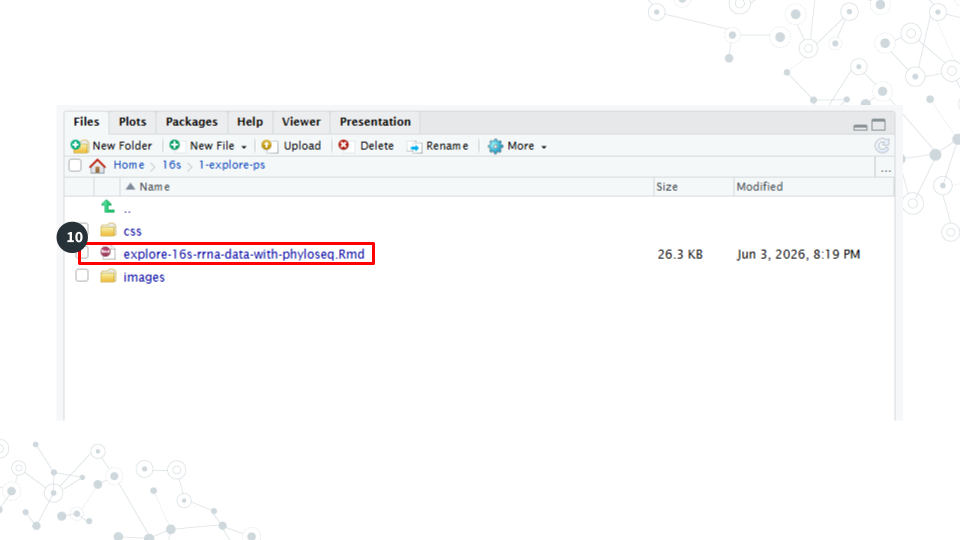Tick the checkbox beside the images folder
Image resolution: width=960 pixels, height=540 pixels.
point(81,276)
